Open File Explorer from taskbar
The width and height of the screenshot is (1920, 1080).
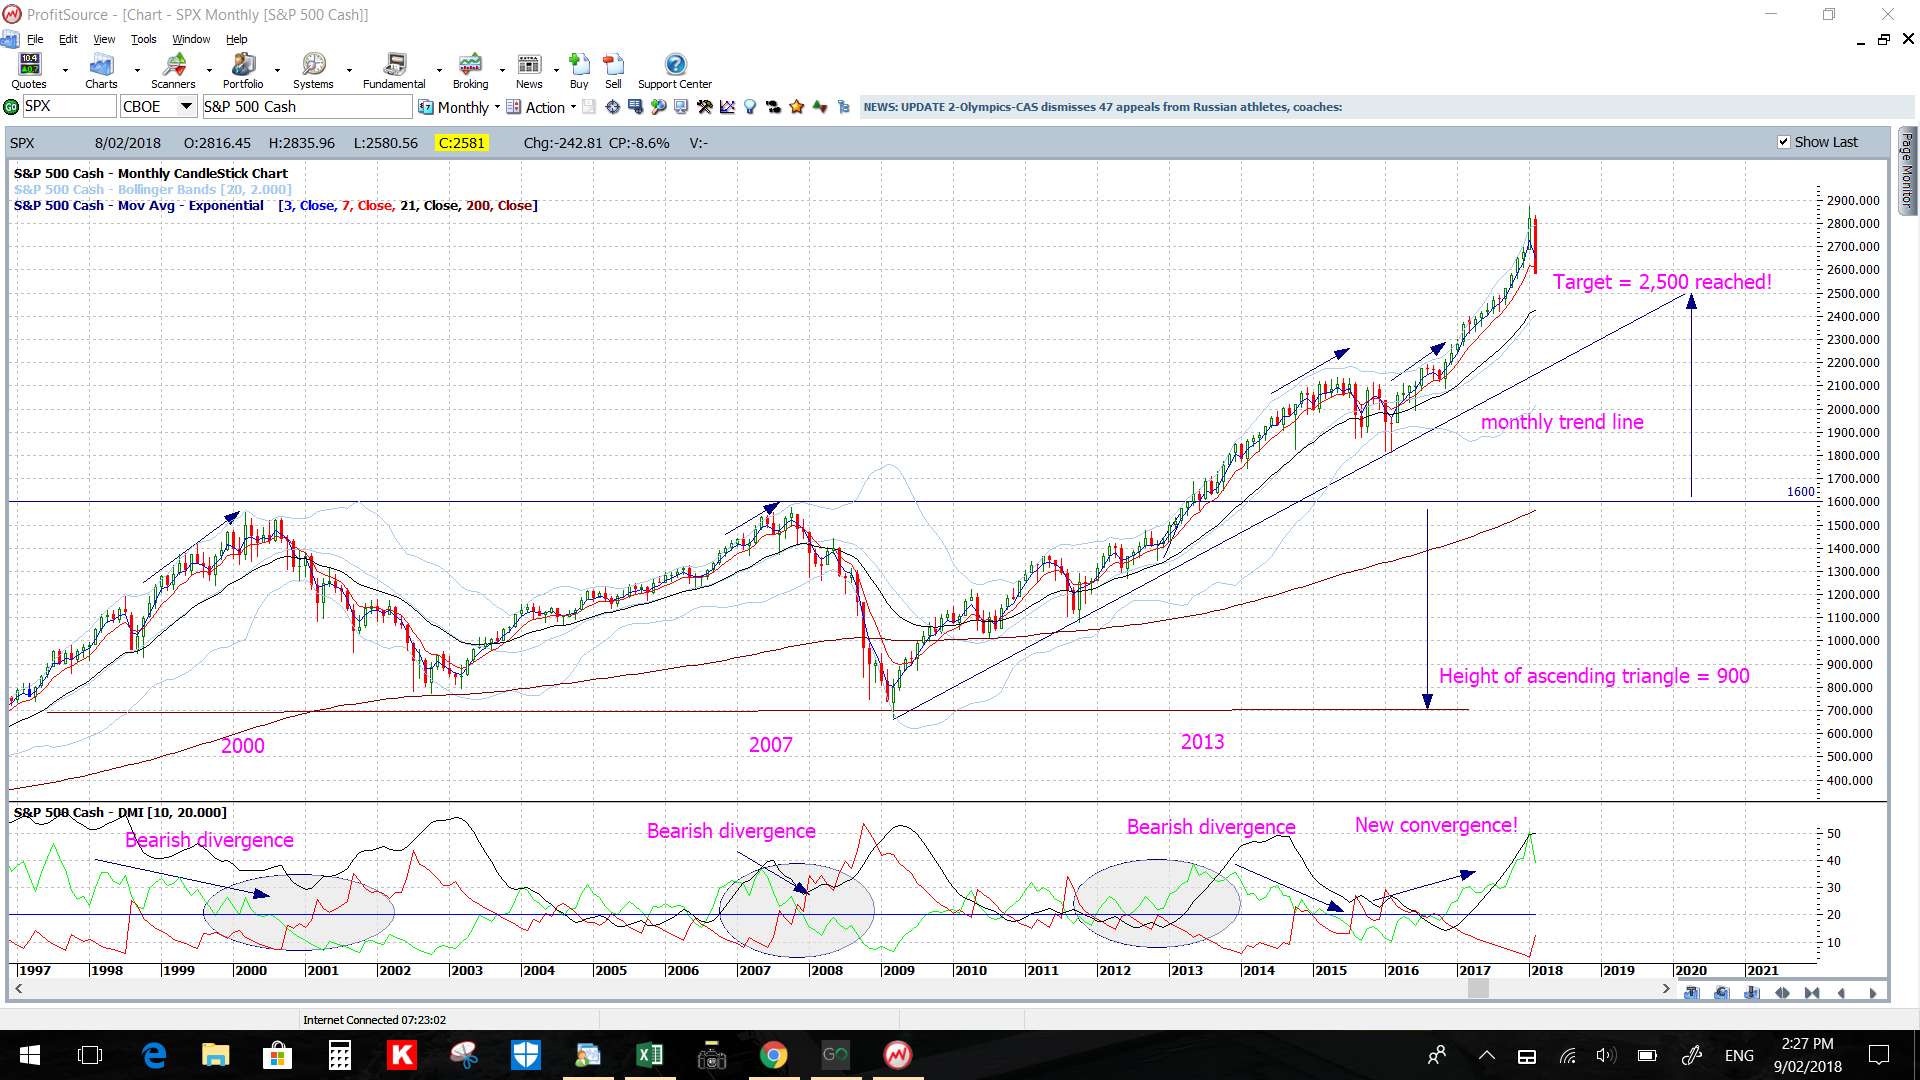216,1055
